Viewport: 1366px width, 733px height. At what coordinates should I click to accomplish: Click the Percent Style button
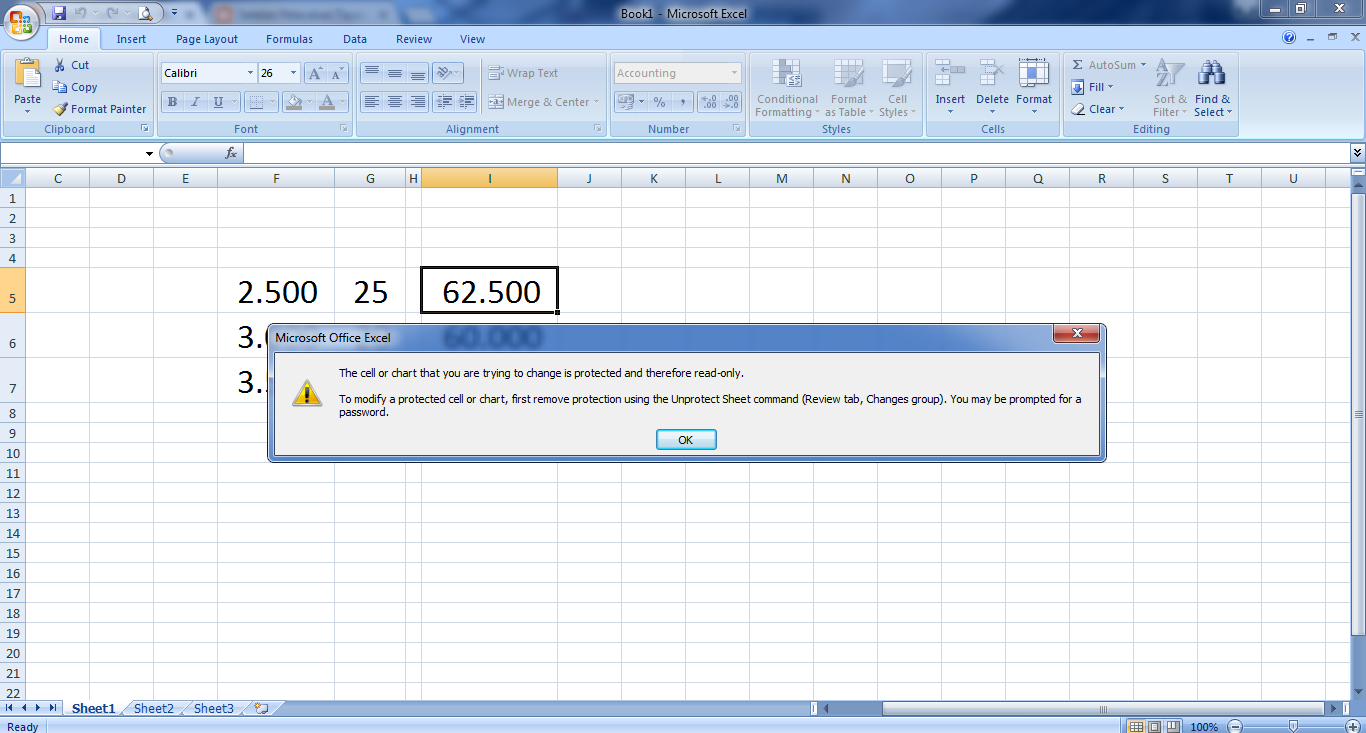coord(659,102)
